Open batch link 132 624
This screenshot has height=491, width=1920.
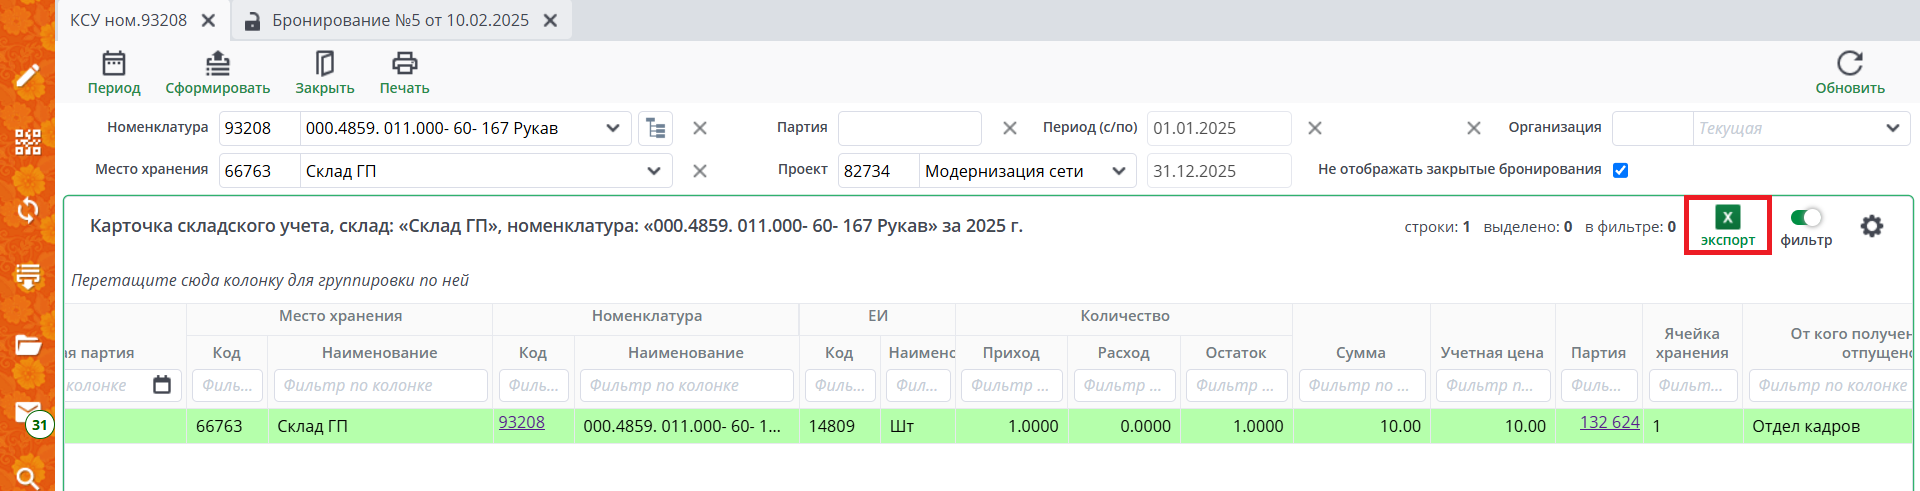point(1609,422)
